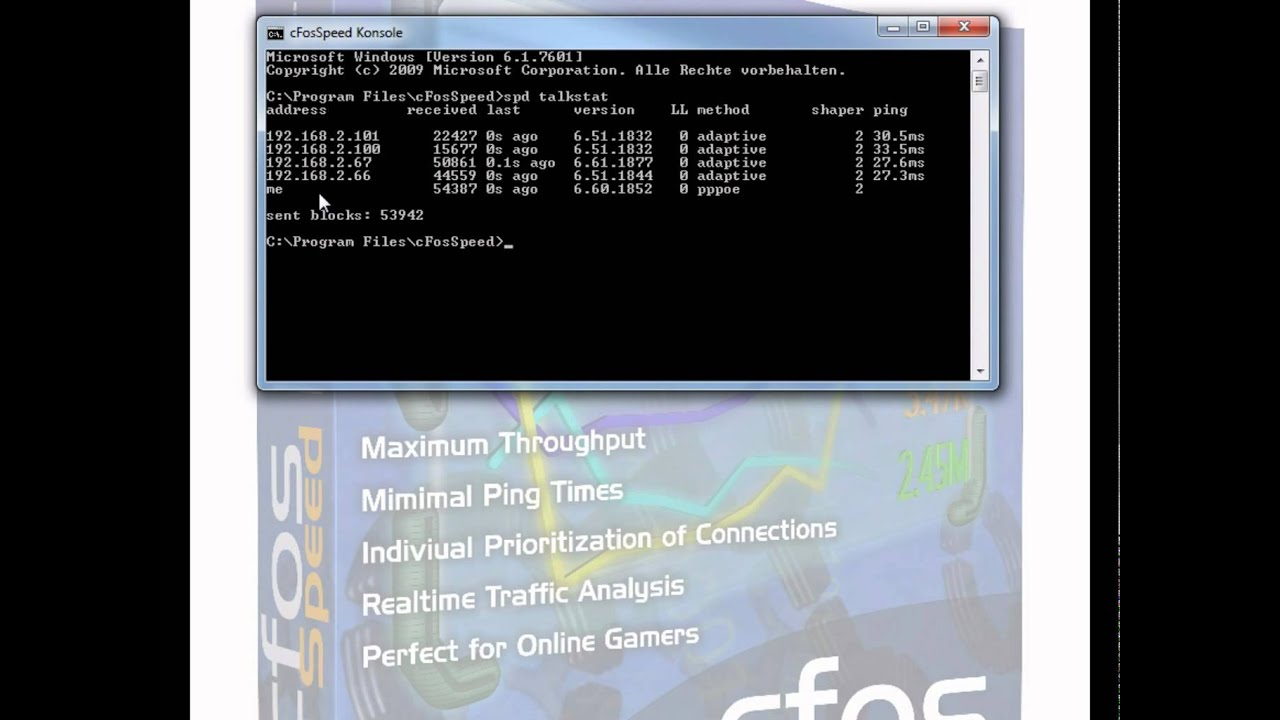
Task: Click the 'spd talkstat' command text
Action: click(x=556, y=97)
